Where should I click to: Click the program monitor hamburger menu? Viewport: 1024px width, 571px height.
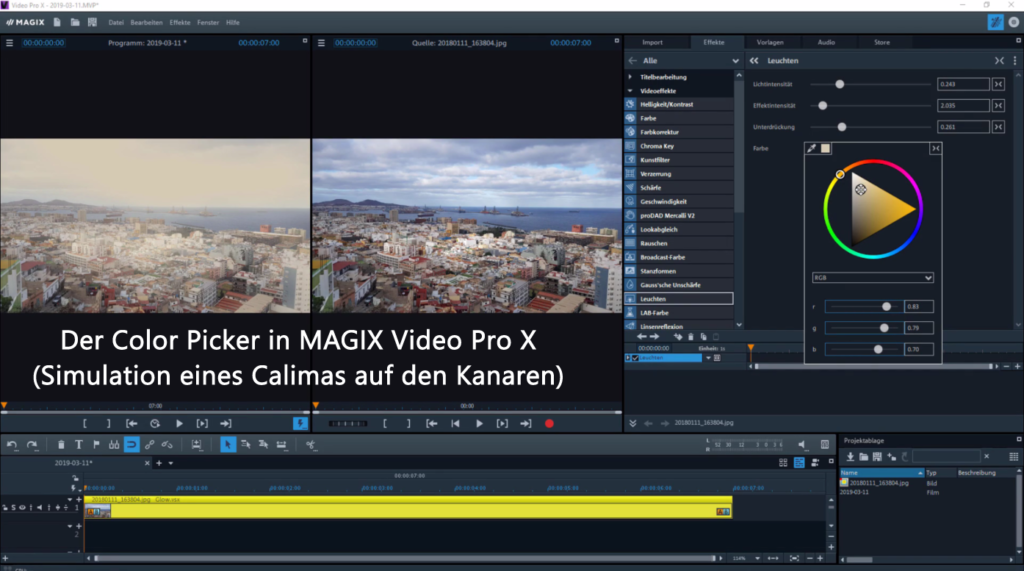coord(9,42)
